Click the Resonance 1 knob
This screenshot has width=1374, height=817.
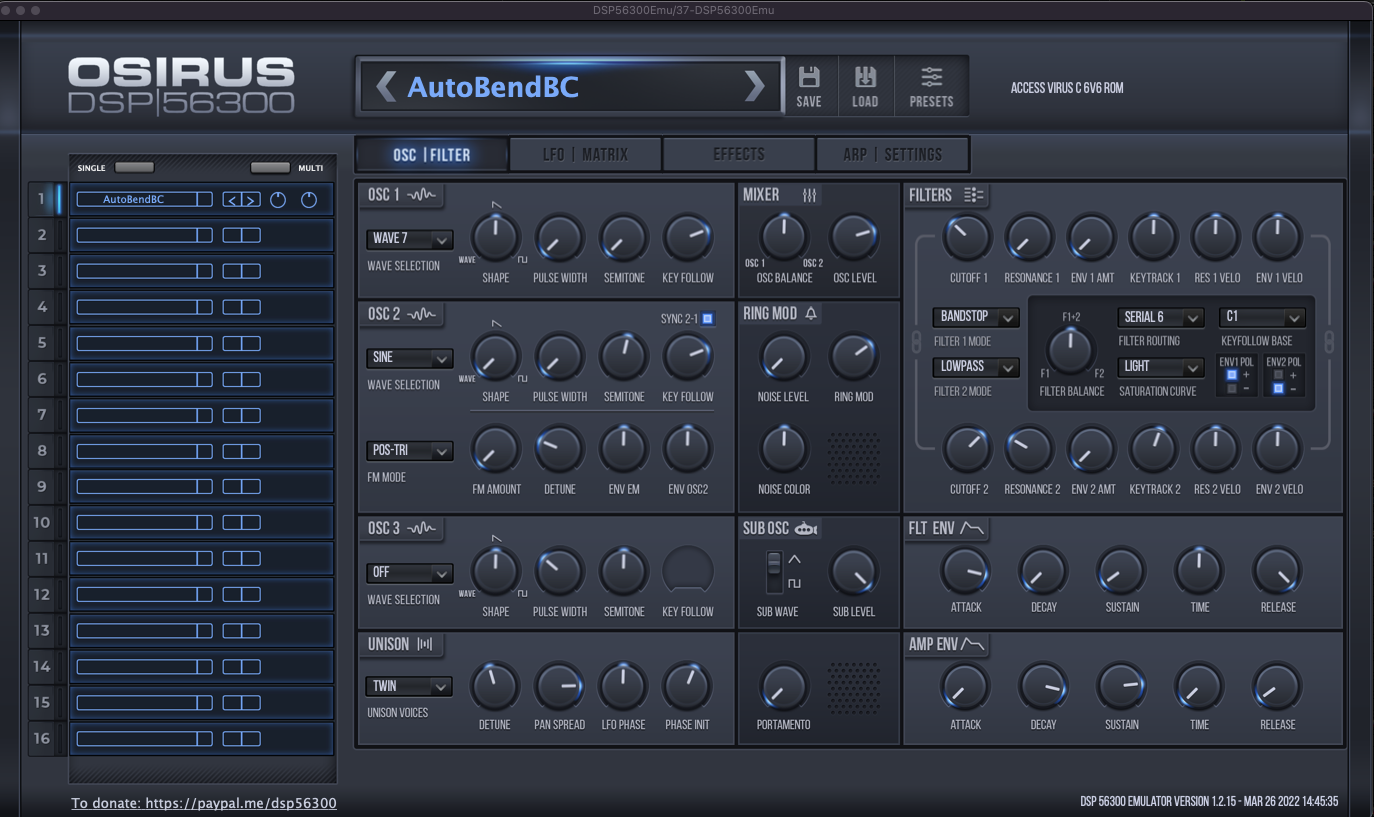(x=1030, y=238)
